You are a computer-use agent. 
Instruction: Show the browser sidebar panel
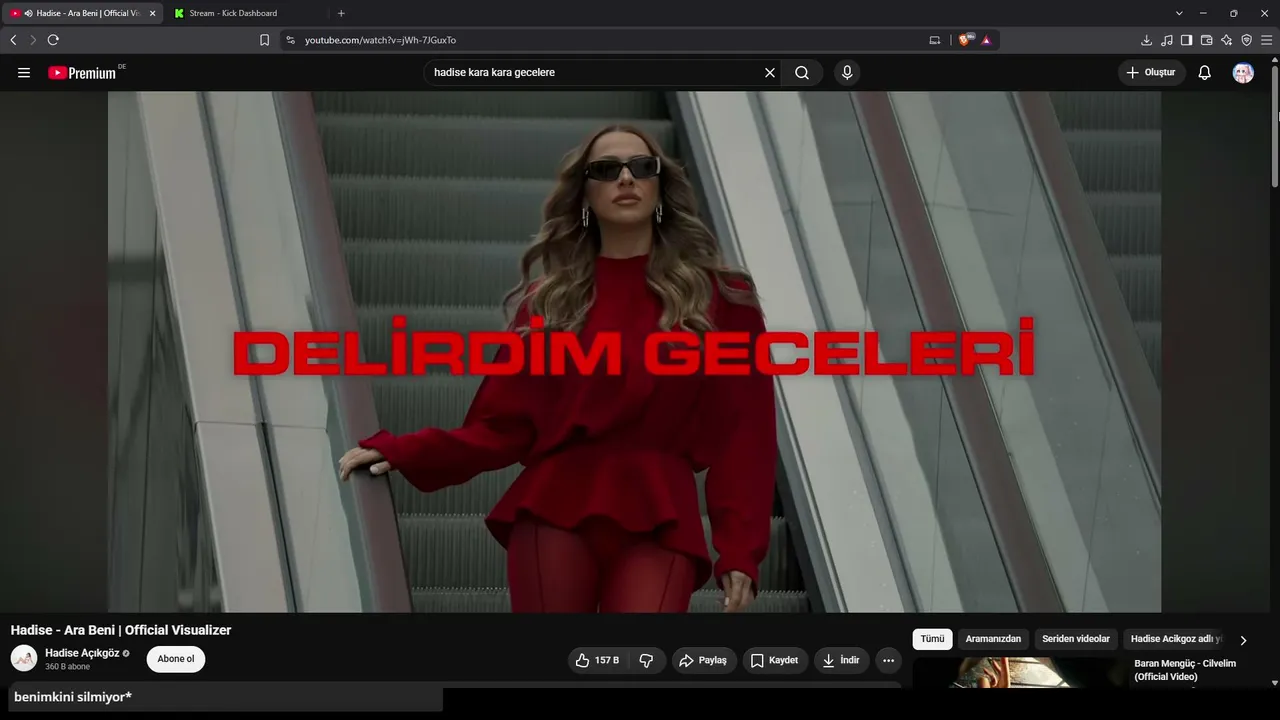click(x=1186, y=40)
